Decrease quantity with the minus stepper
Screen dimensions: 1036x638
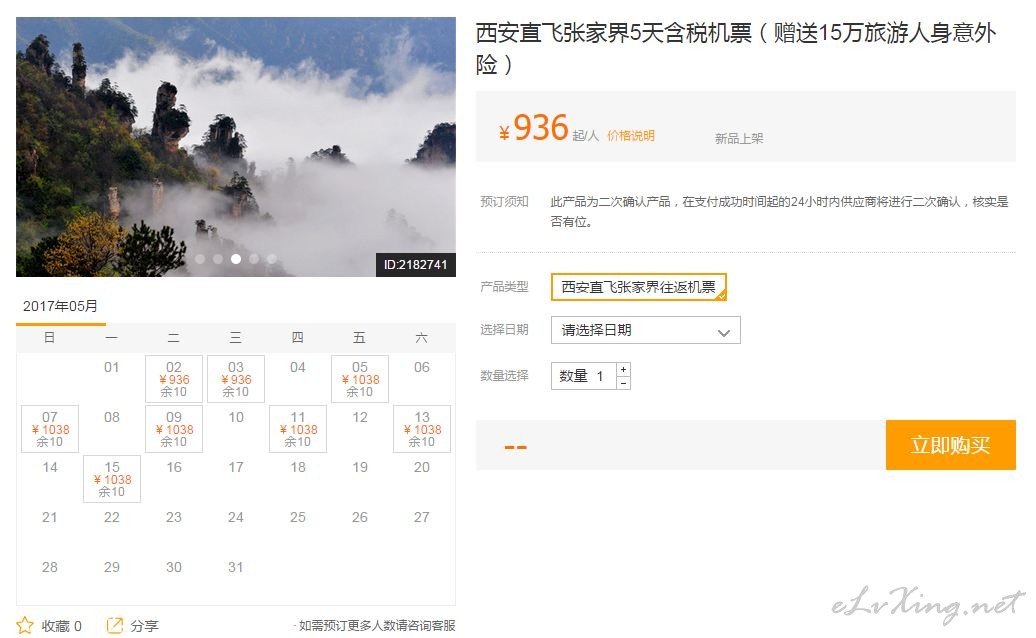tap(623, 383)
